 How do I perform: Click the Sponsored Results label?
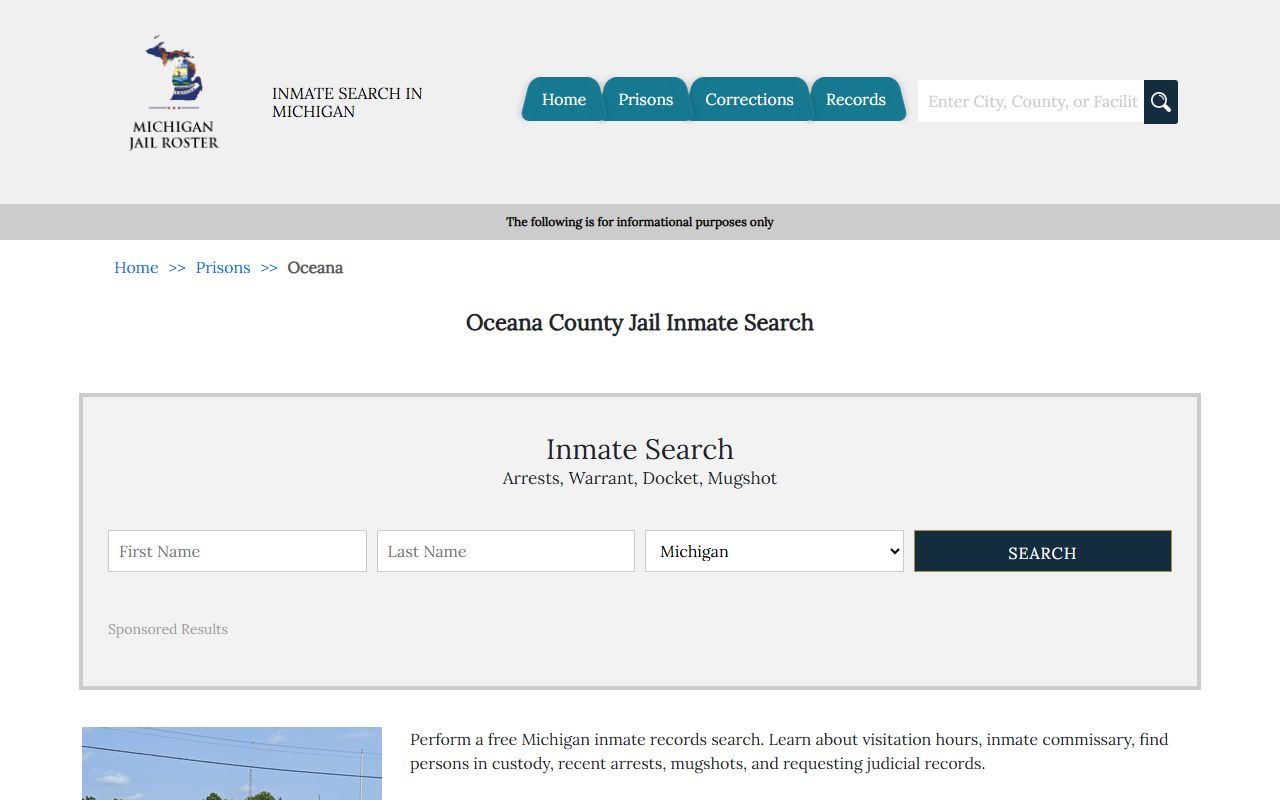(168, 629)
